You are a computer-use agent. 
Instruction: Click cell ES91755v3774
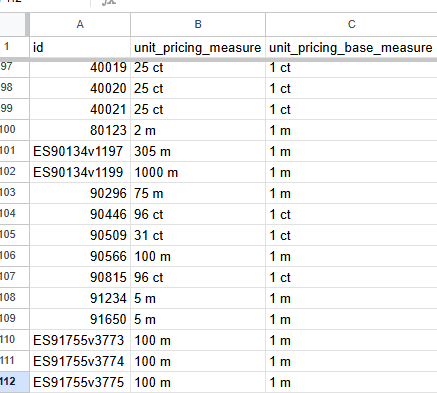[x=80, y=361]
